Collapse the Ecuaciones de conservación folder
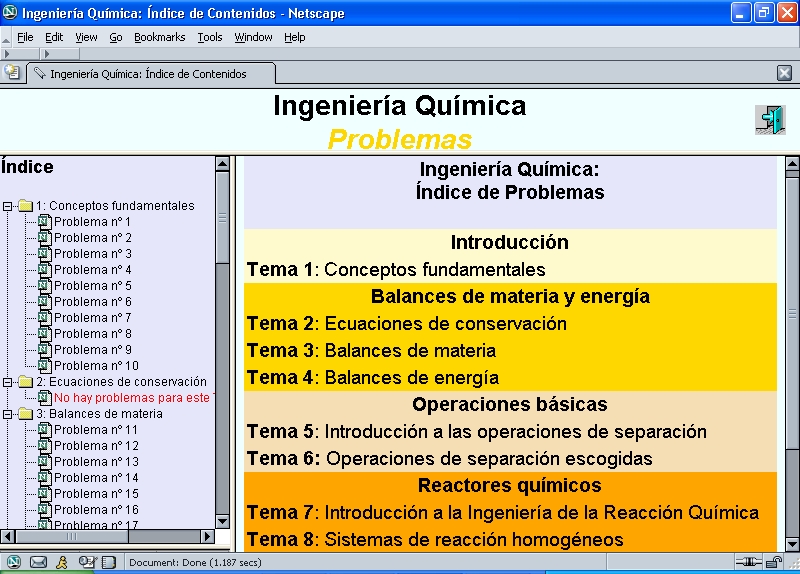This screenshot has height=574, width=800. coord(8,382)
